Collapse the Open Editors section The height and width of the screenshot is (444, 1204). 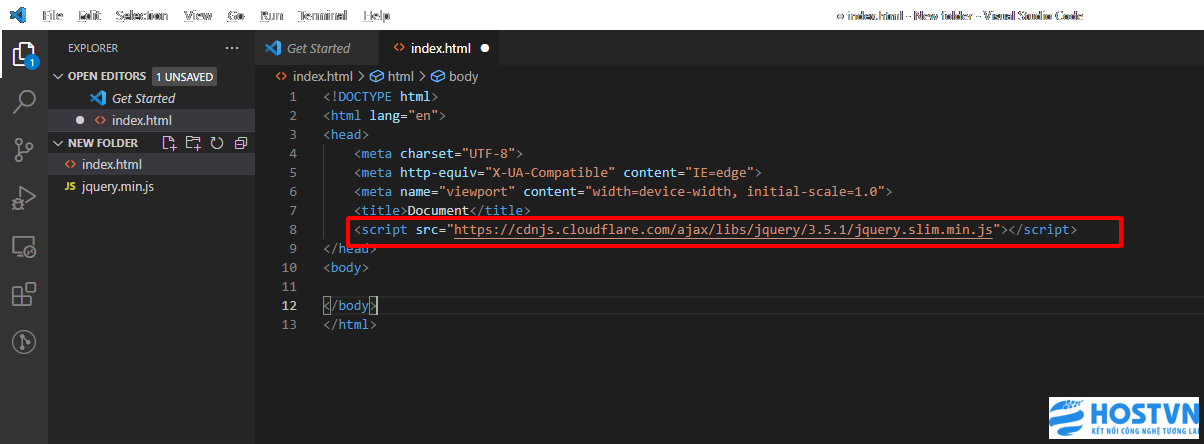click(x=58, y=76)
